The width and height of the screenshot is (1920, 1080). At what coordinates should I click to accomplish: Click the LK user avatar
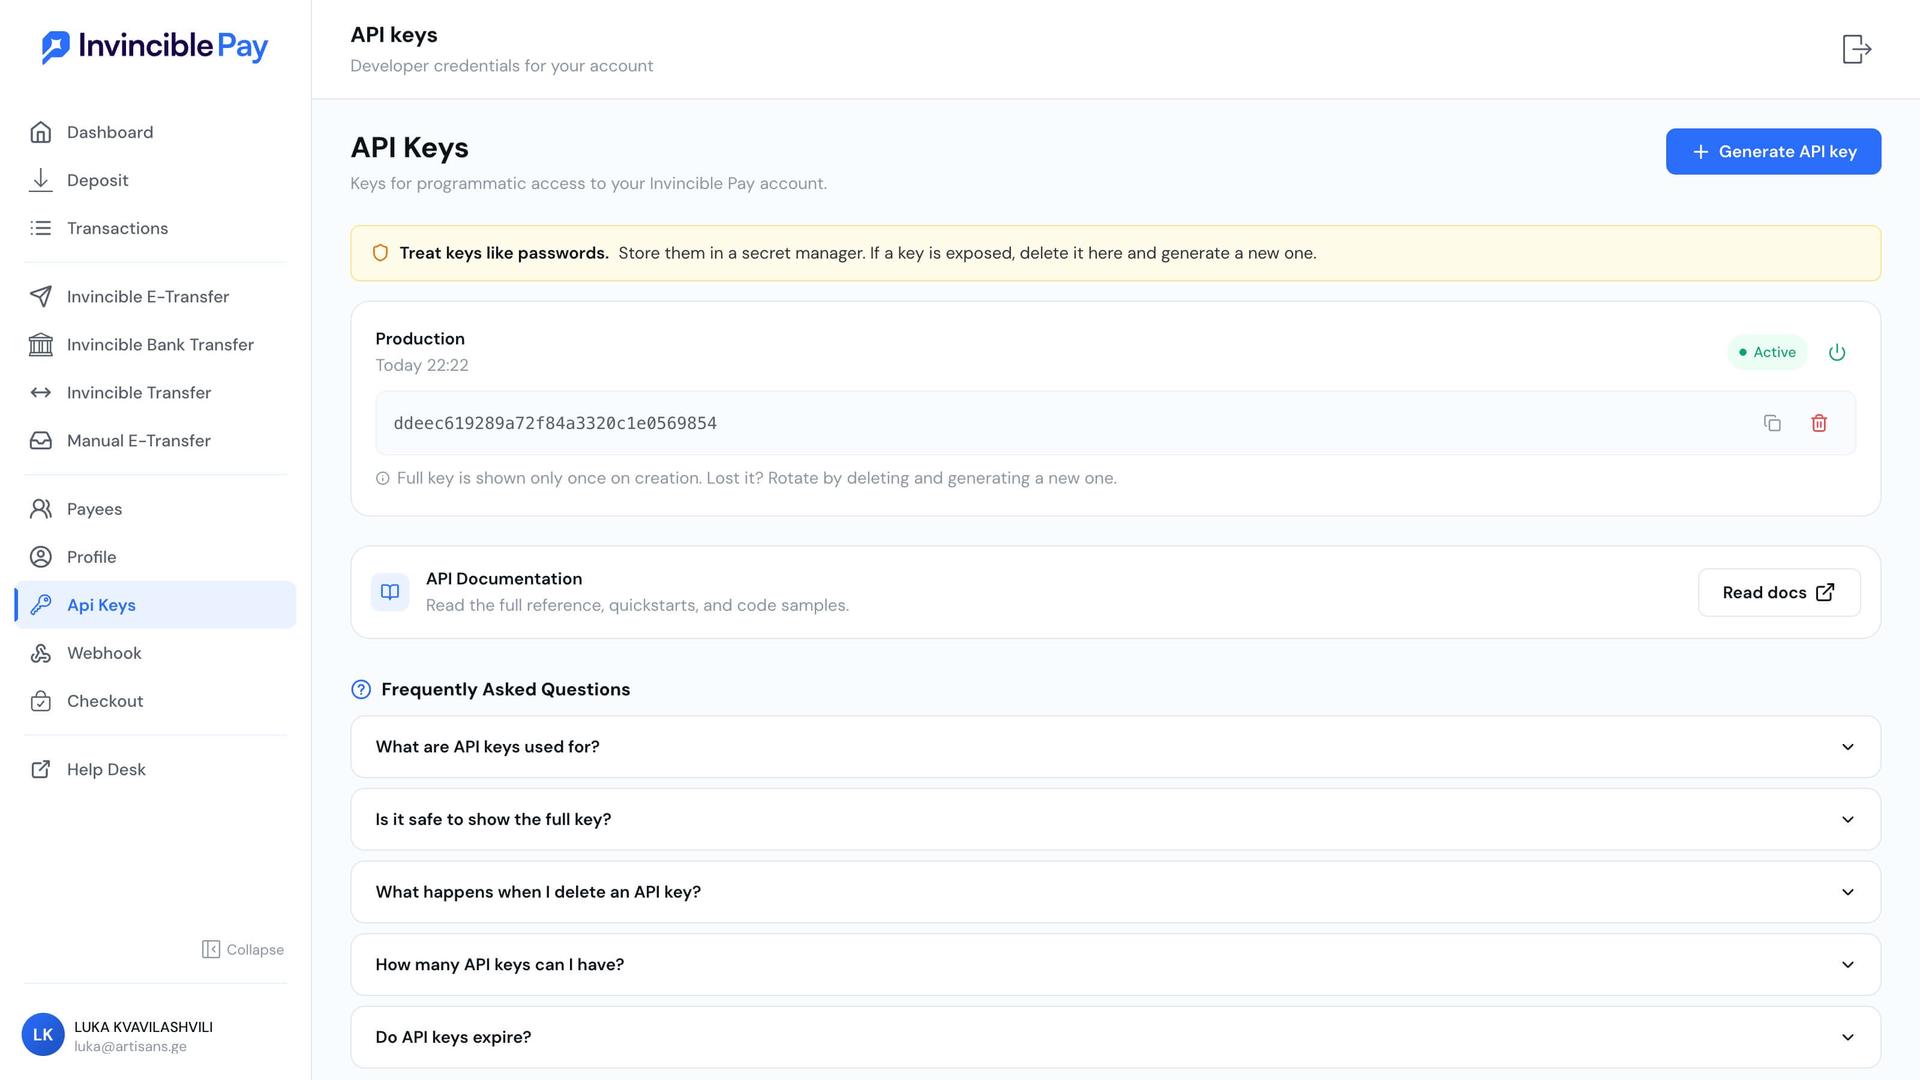43,1035
